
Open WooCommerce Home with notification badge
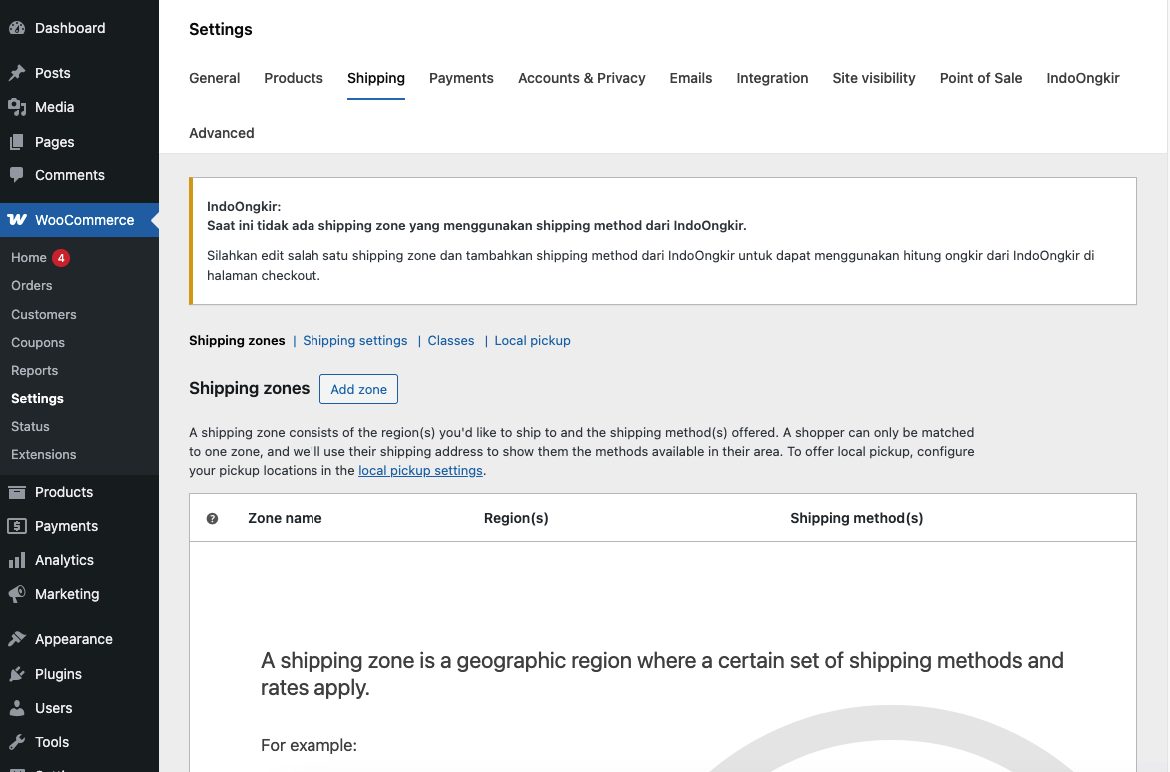[x=29, y=257]
